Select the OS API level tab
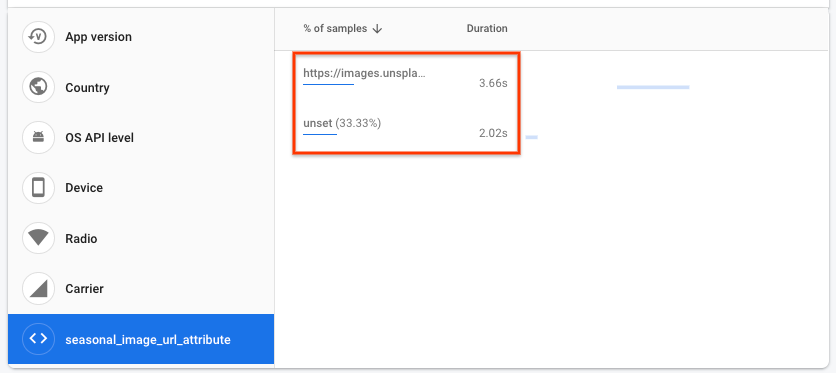This screenshot has width=836, height=376. [141, 138]
